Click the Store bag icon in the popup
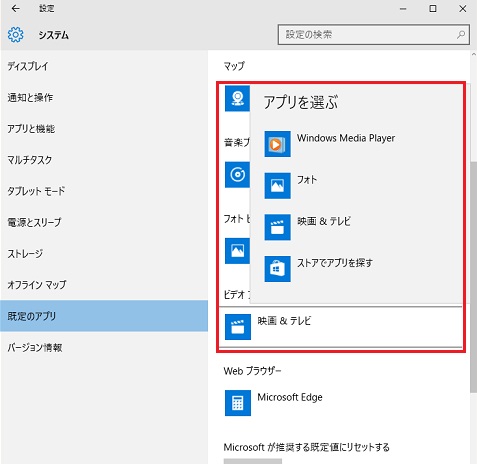 pyautogui.click(x=277, y=269)
